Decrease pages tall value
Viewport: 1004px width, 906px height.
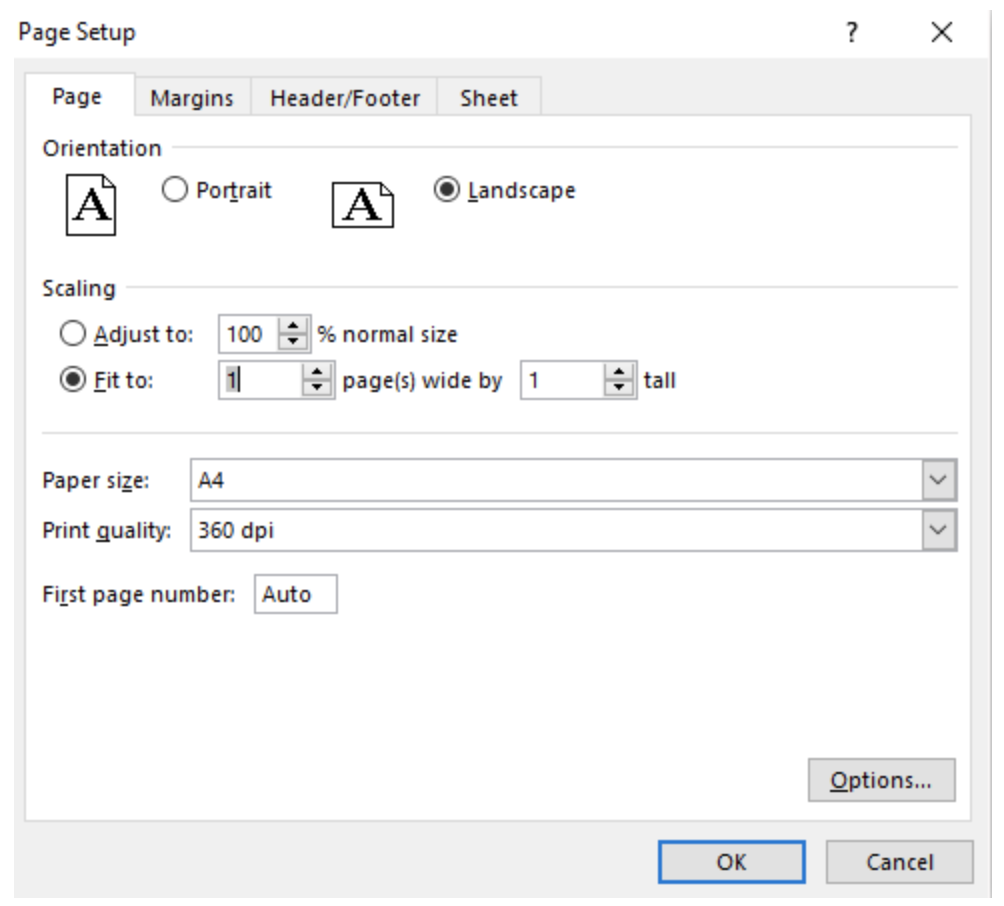tap(619, 388)
